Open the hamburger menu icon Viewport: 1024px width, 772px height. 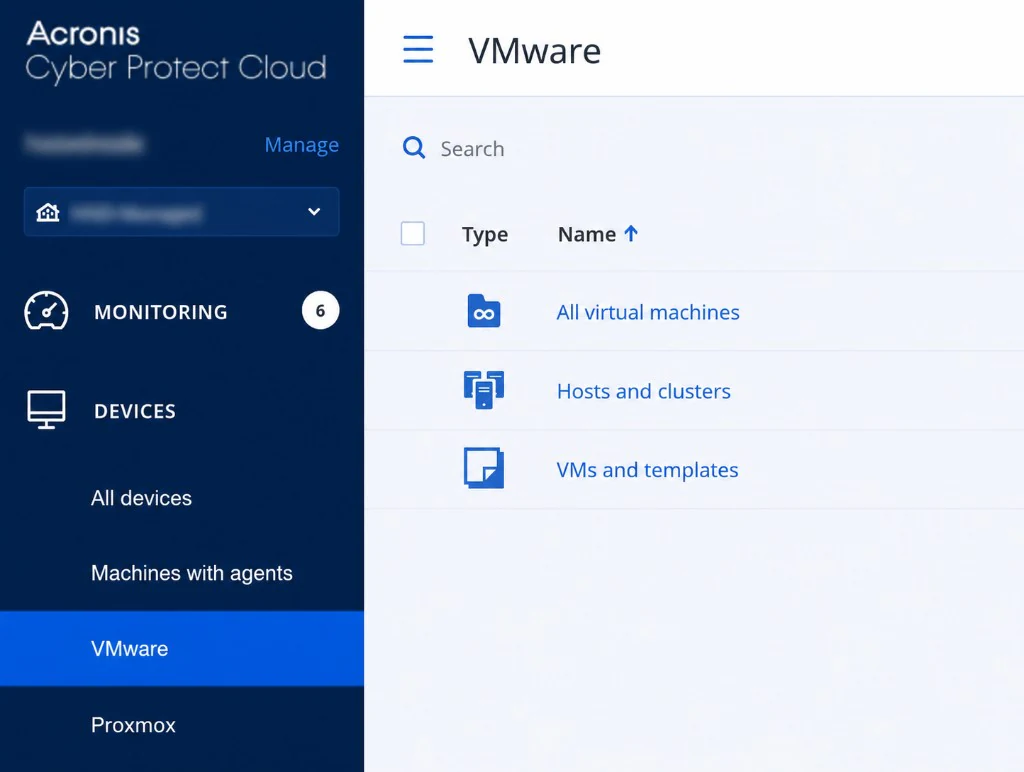pos(418,50)
